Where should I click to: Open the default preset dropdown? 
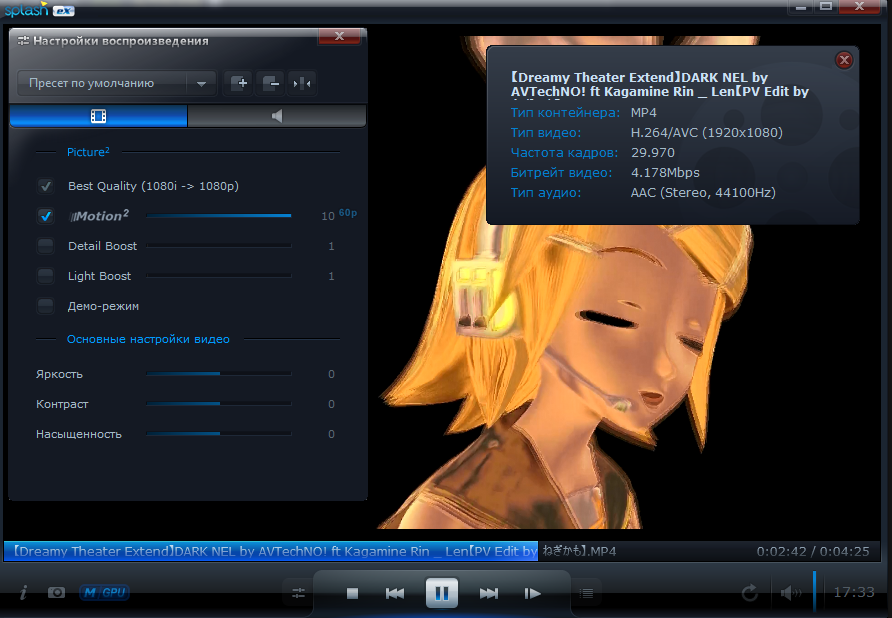coord(116,83)
